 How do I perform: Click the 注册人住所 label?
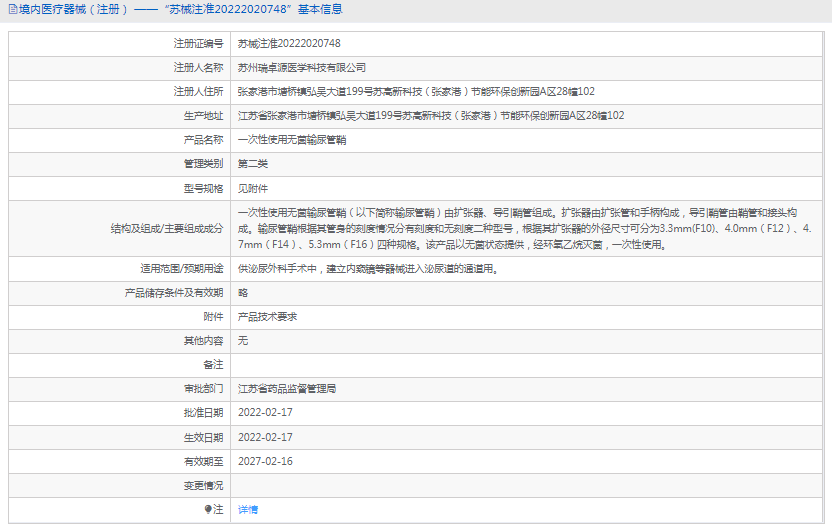point(198,92)
